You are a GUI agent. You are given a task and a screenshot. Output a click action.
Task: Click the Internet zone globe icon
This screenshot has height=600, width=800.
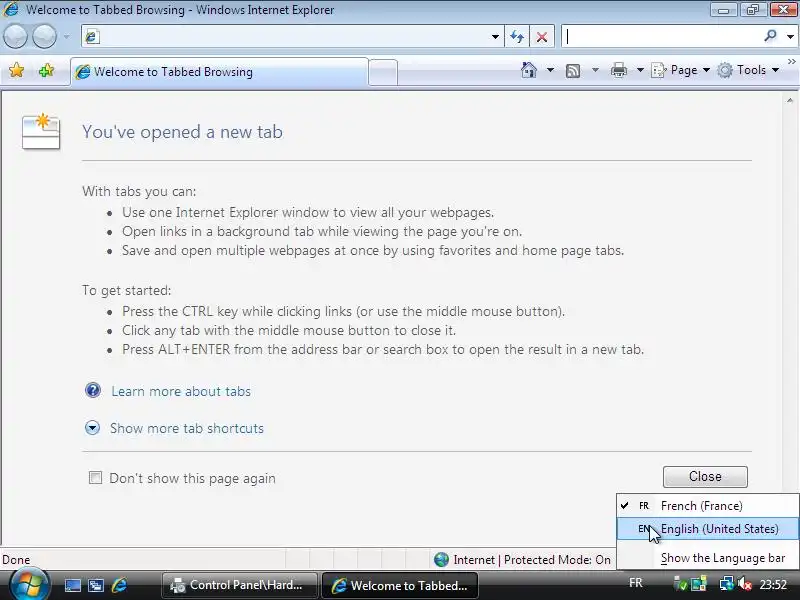[441, 560]
